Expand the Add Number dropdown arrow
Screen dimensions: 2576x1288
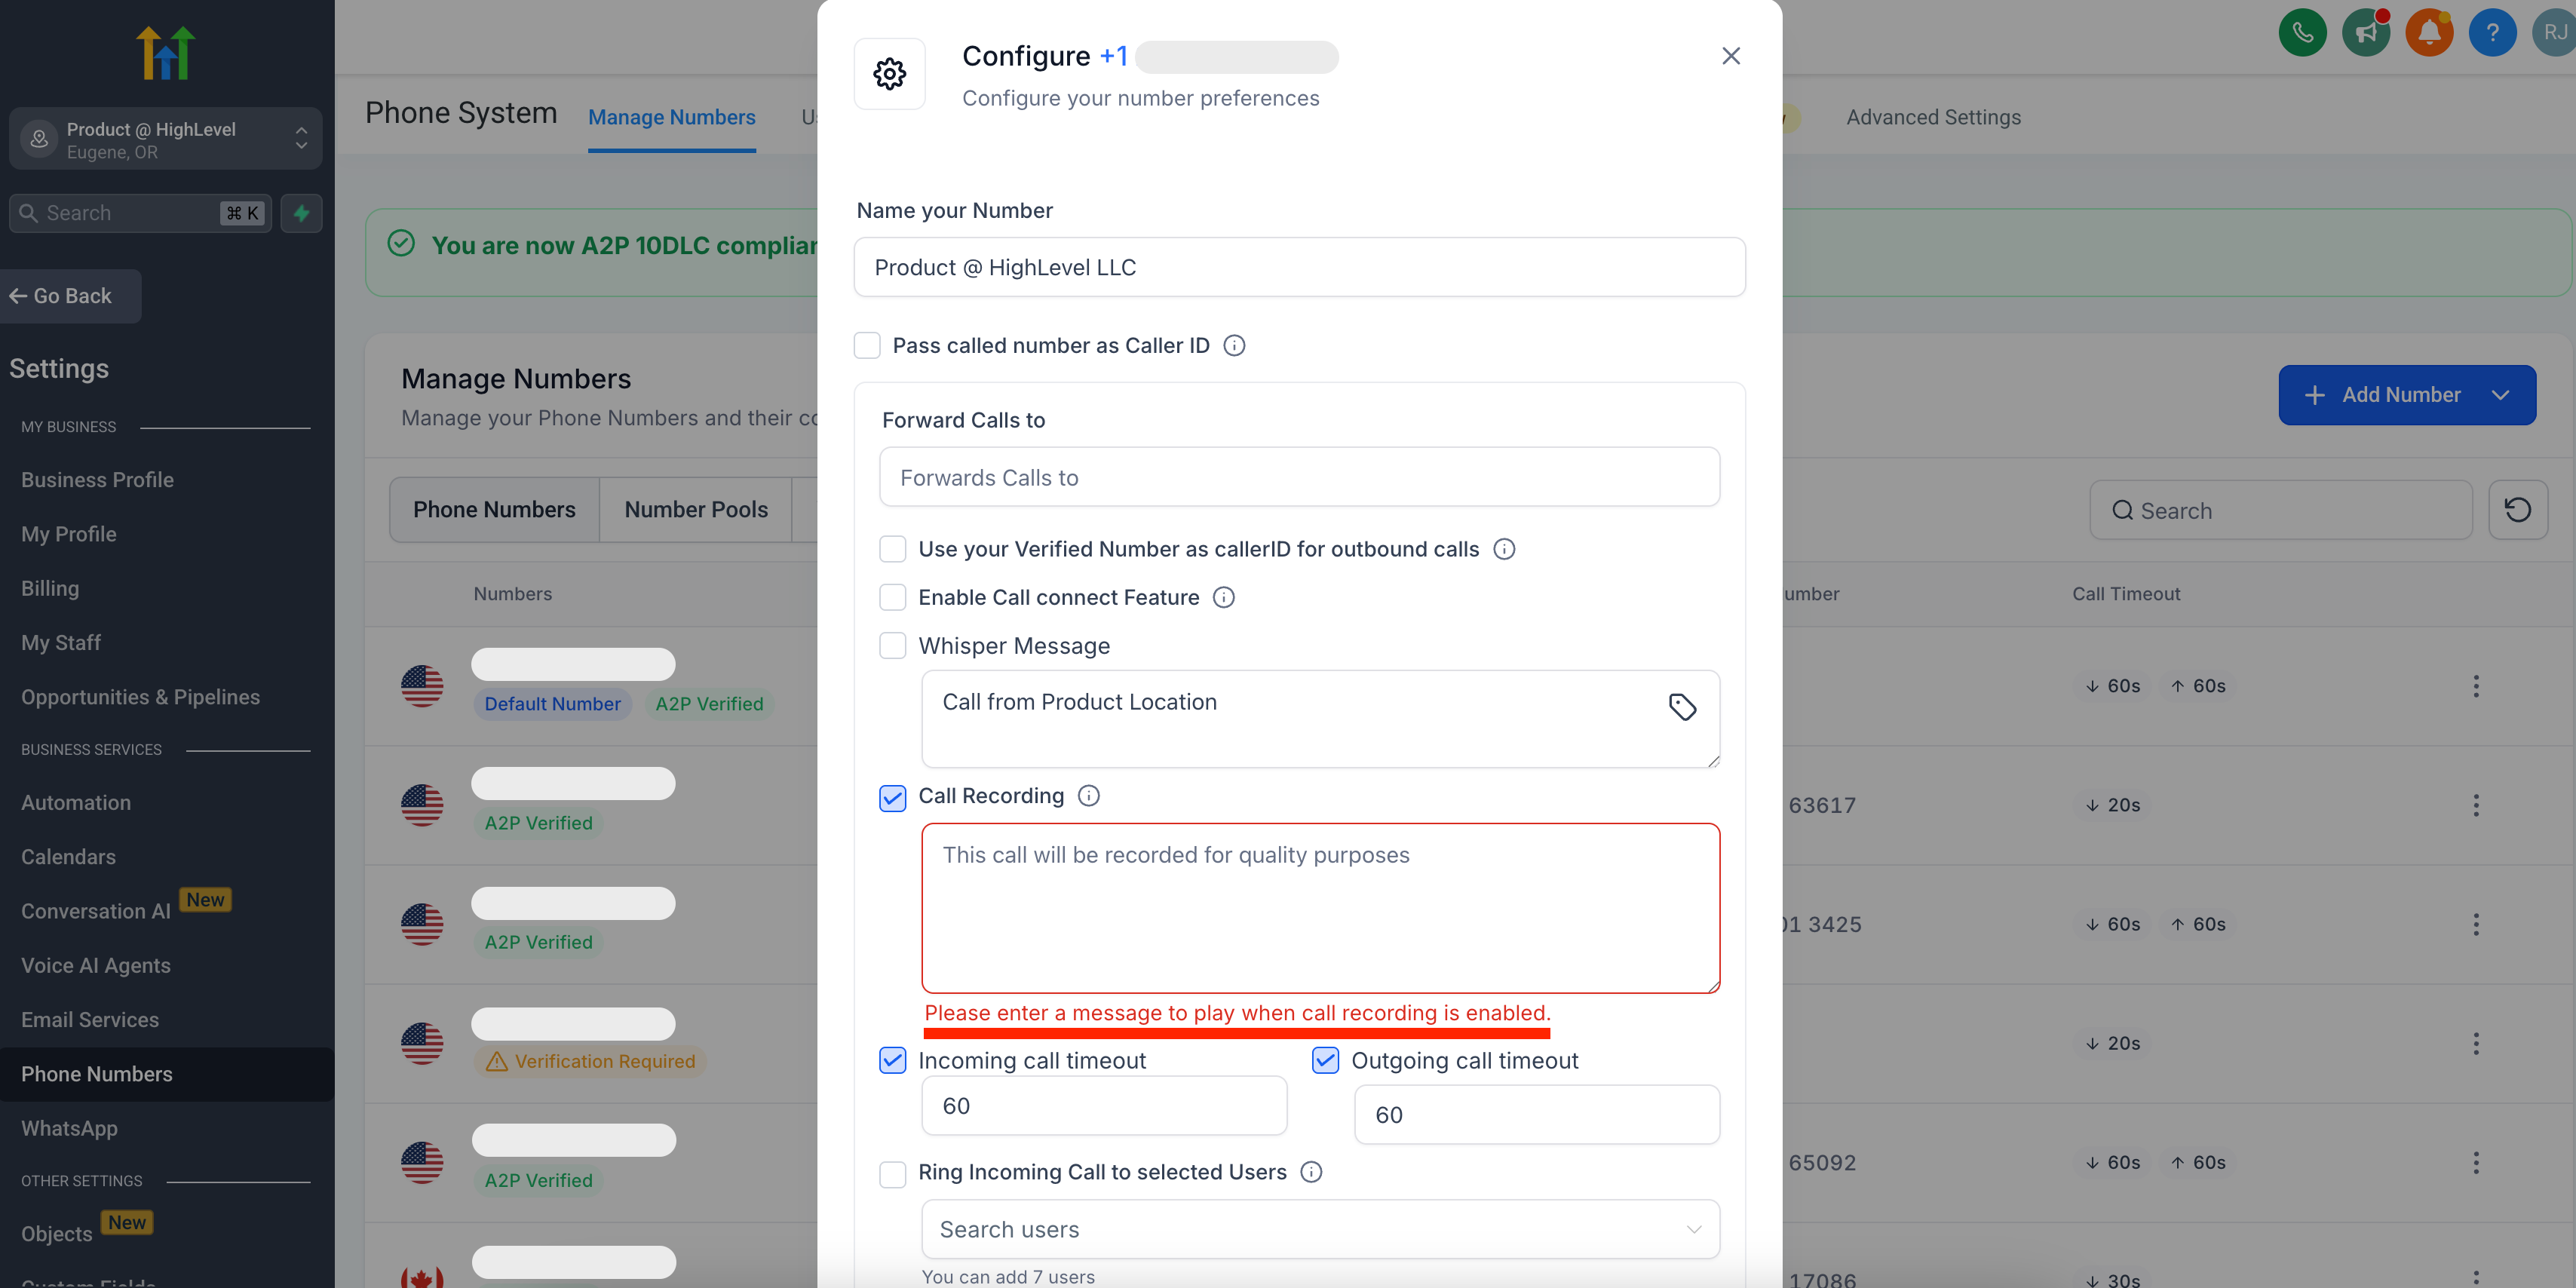click(2501, 395)
